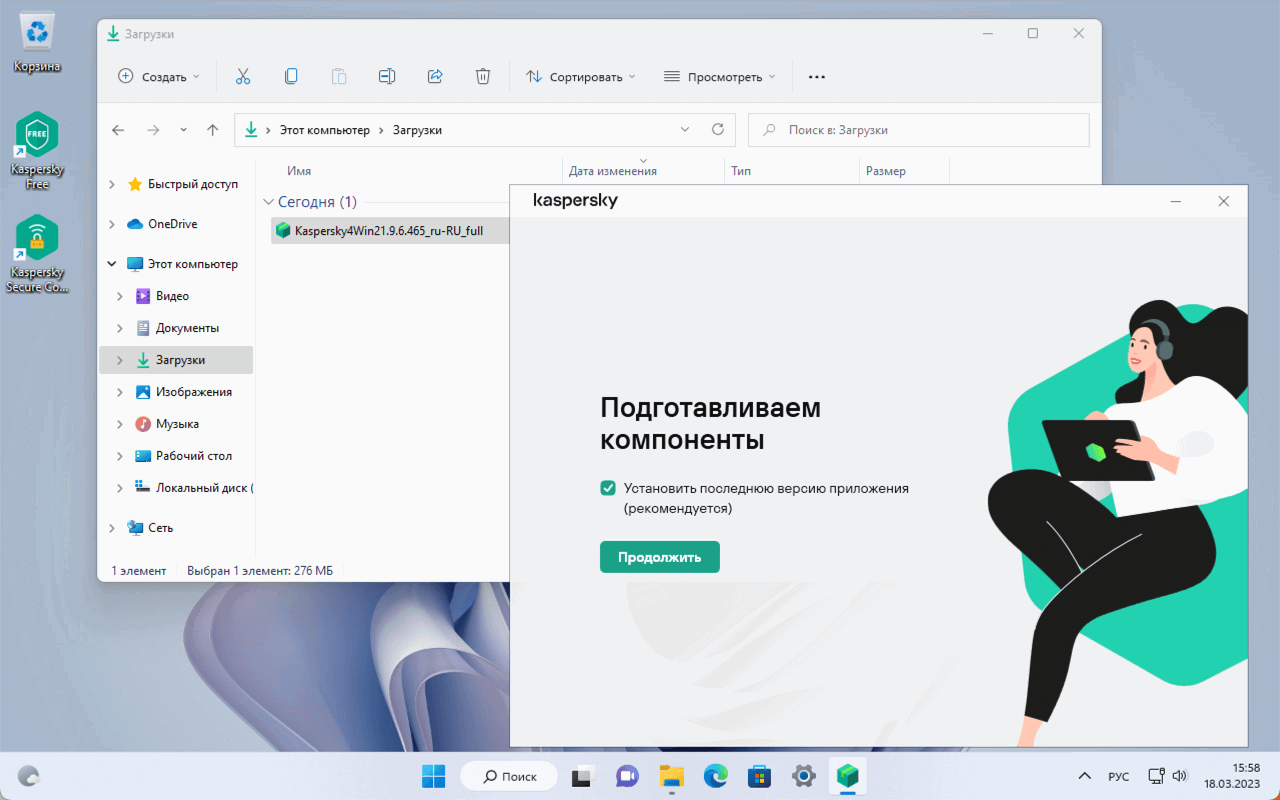
Task: Minimize the Kaspersky installer window
Action: tap(1177, 201)
